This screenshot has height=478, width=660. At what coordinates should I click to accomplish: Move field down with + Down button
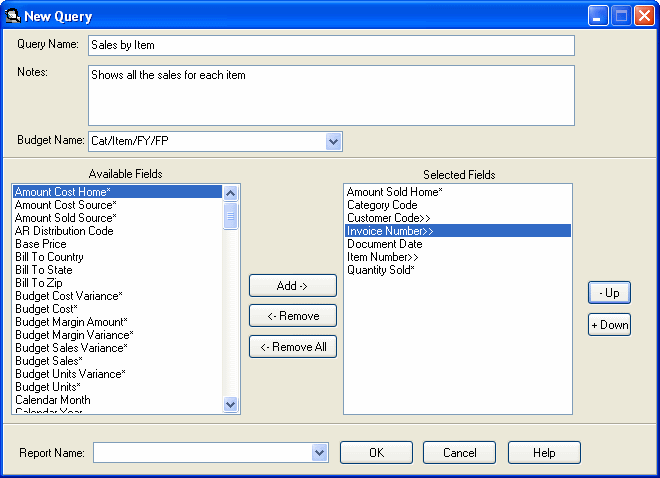[x=609, y=325]
